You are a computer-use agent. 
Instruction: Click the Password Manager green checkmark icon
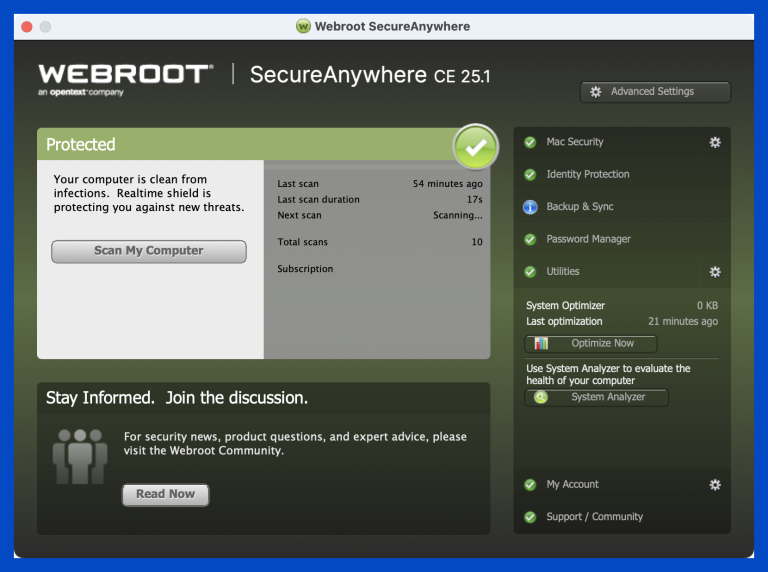coord(530,239)
